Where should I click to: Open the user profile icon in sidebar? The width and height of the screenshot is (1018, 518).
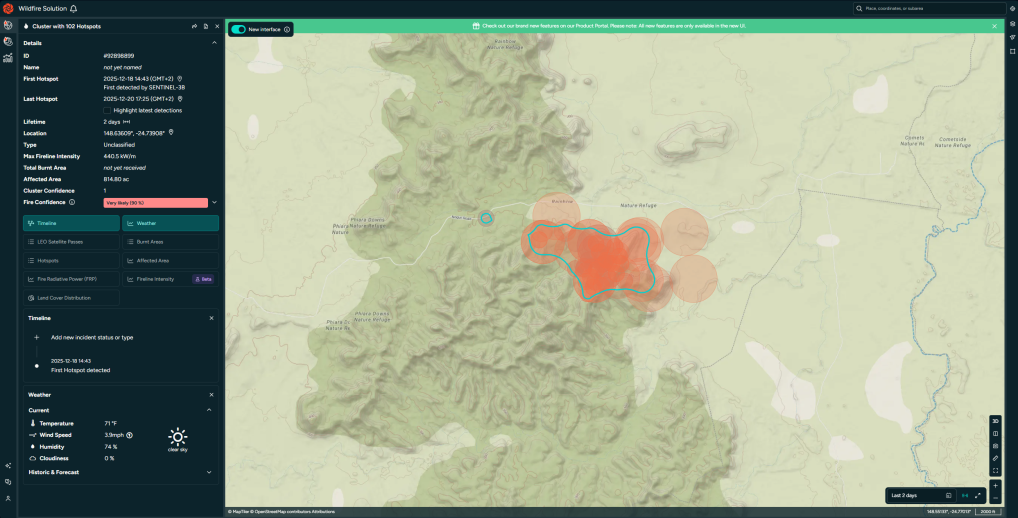tap(8, 498)
